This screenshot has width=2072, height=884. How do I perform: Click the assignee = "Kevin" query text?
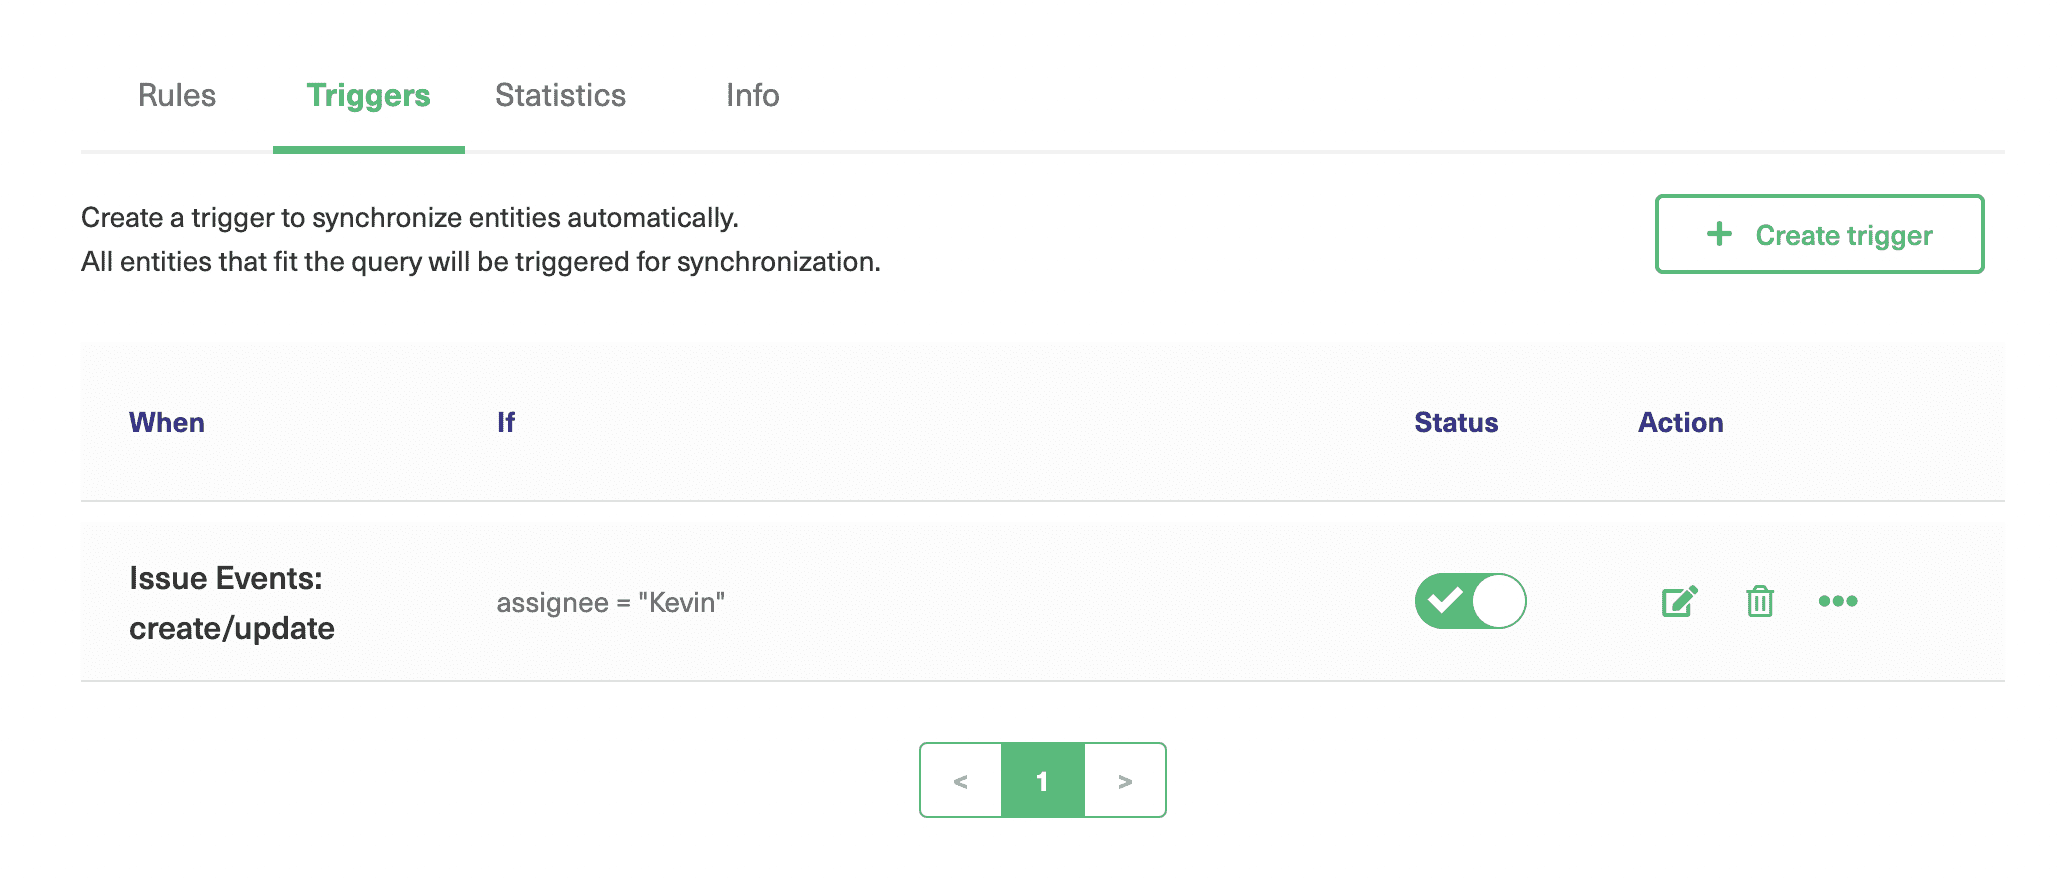[x=610, y=603]
